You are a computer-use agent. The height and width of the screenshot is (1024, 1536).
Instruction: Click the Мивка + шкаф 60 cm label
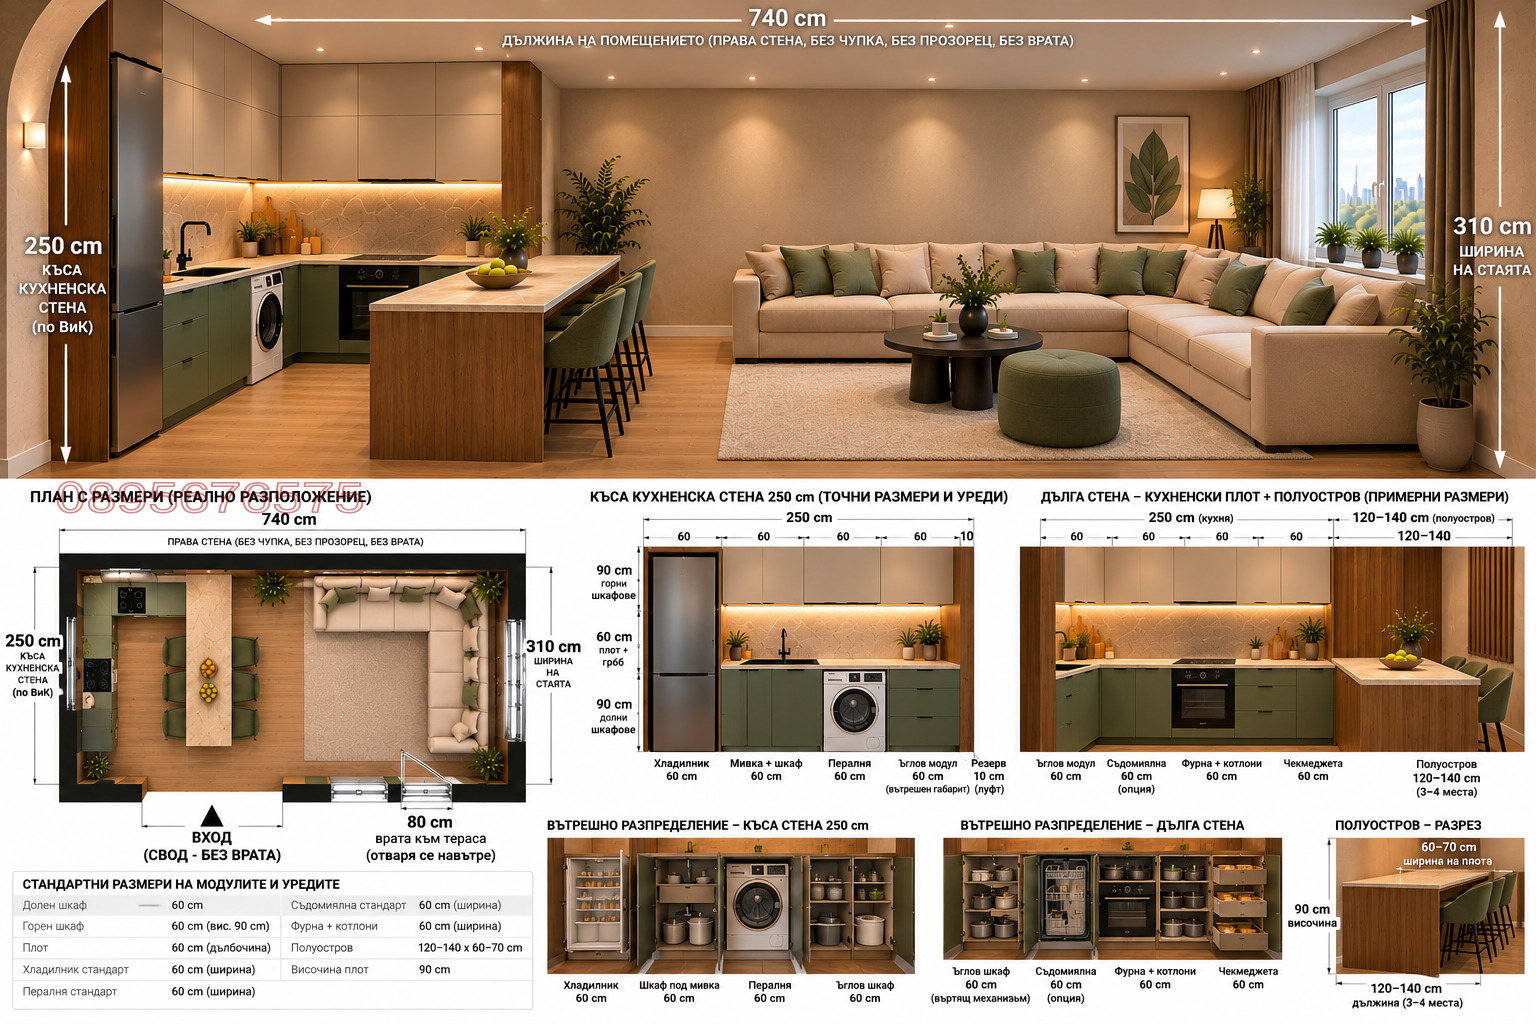(x=766, y=770)
